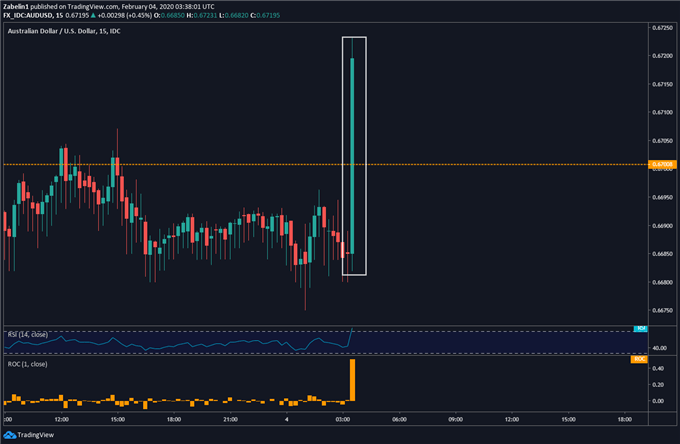Click the orange ROC badge on scale
Screen dimensions: 680x444
[639, 359]
